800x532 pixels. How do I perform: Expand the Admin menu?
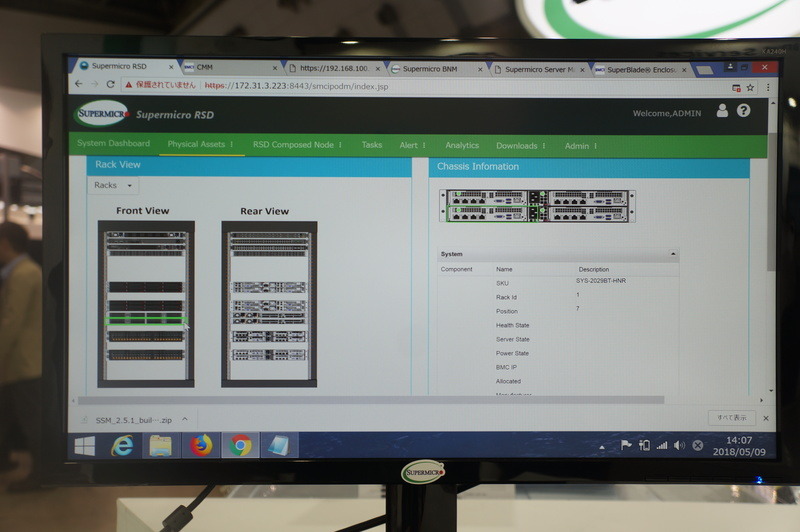click(581, 146)
